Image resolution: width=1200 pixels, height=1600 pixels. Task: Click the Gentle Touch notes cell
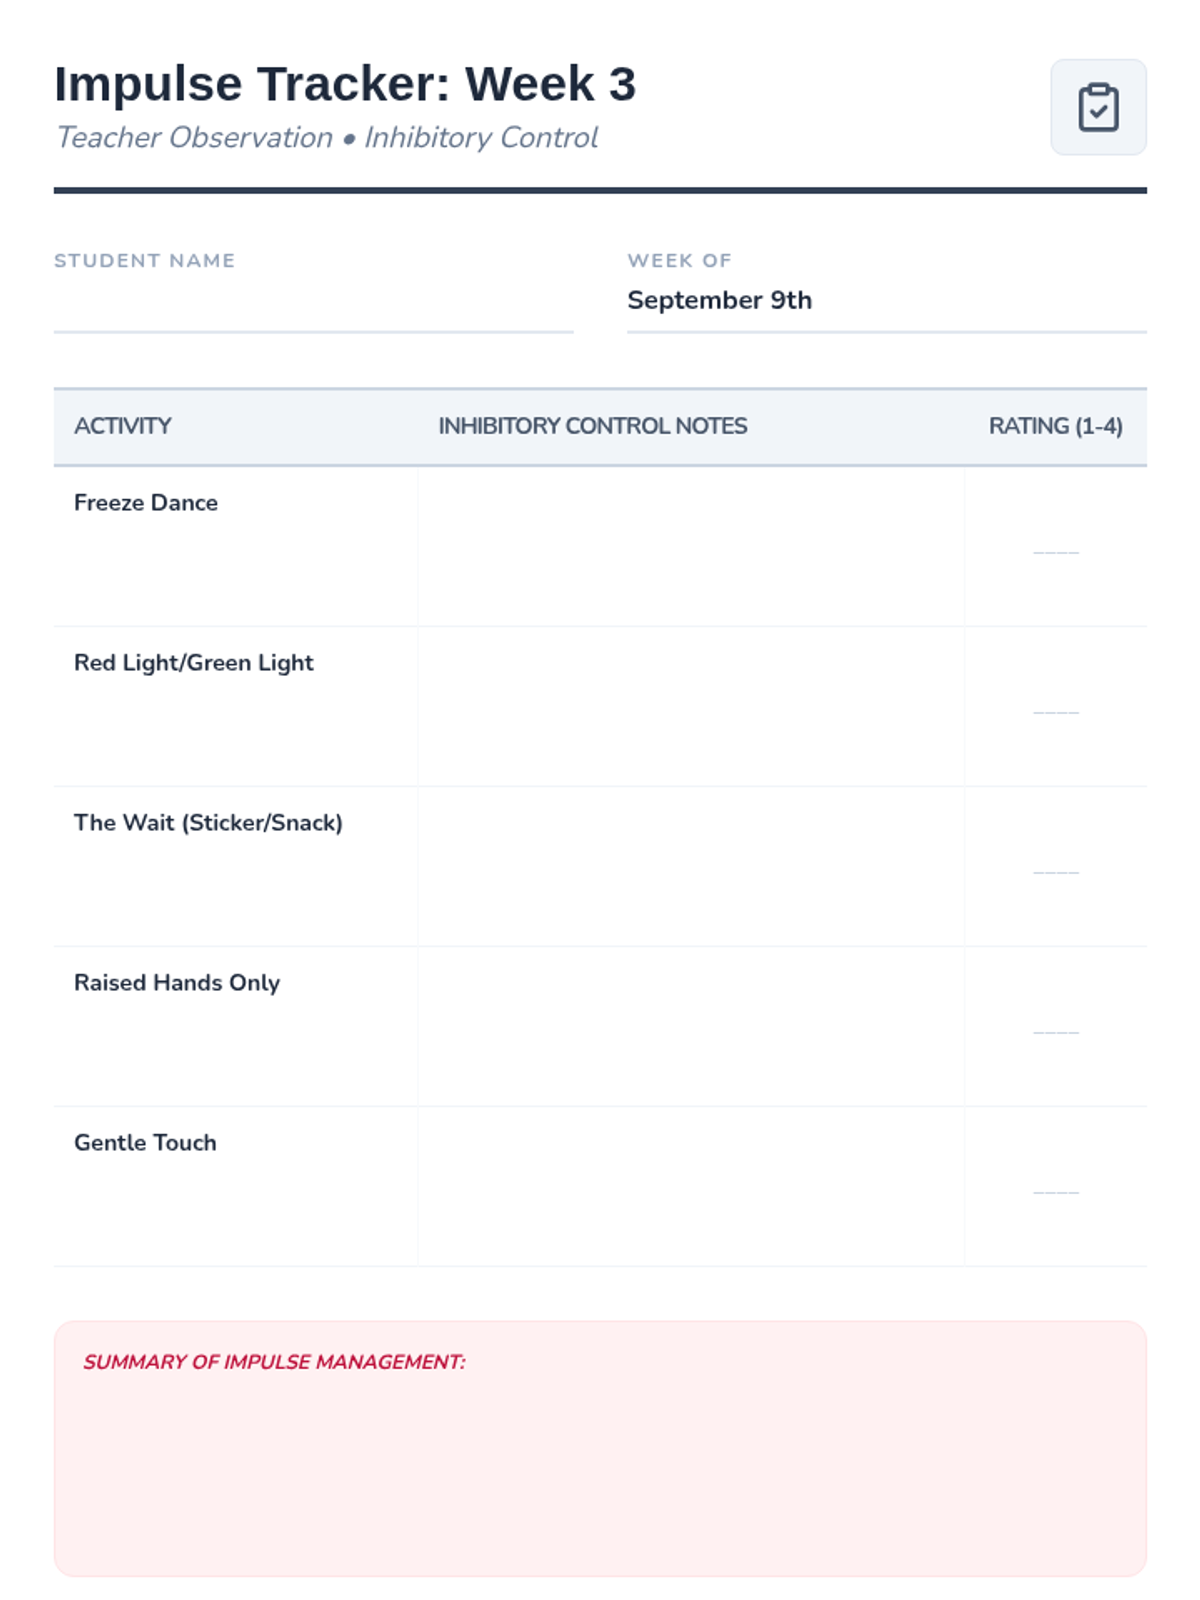coord(691,1186)
